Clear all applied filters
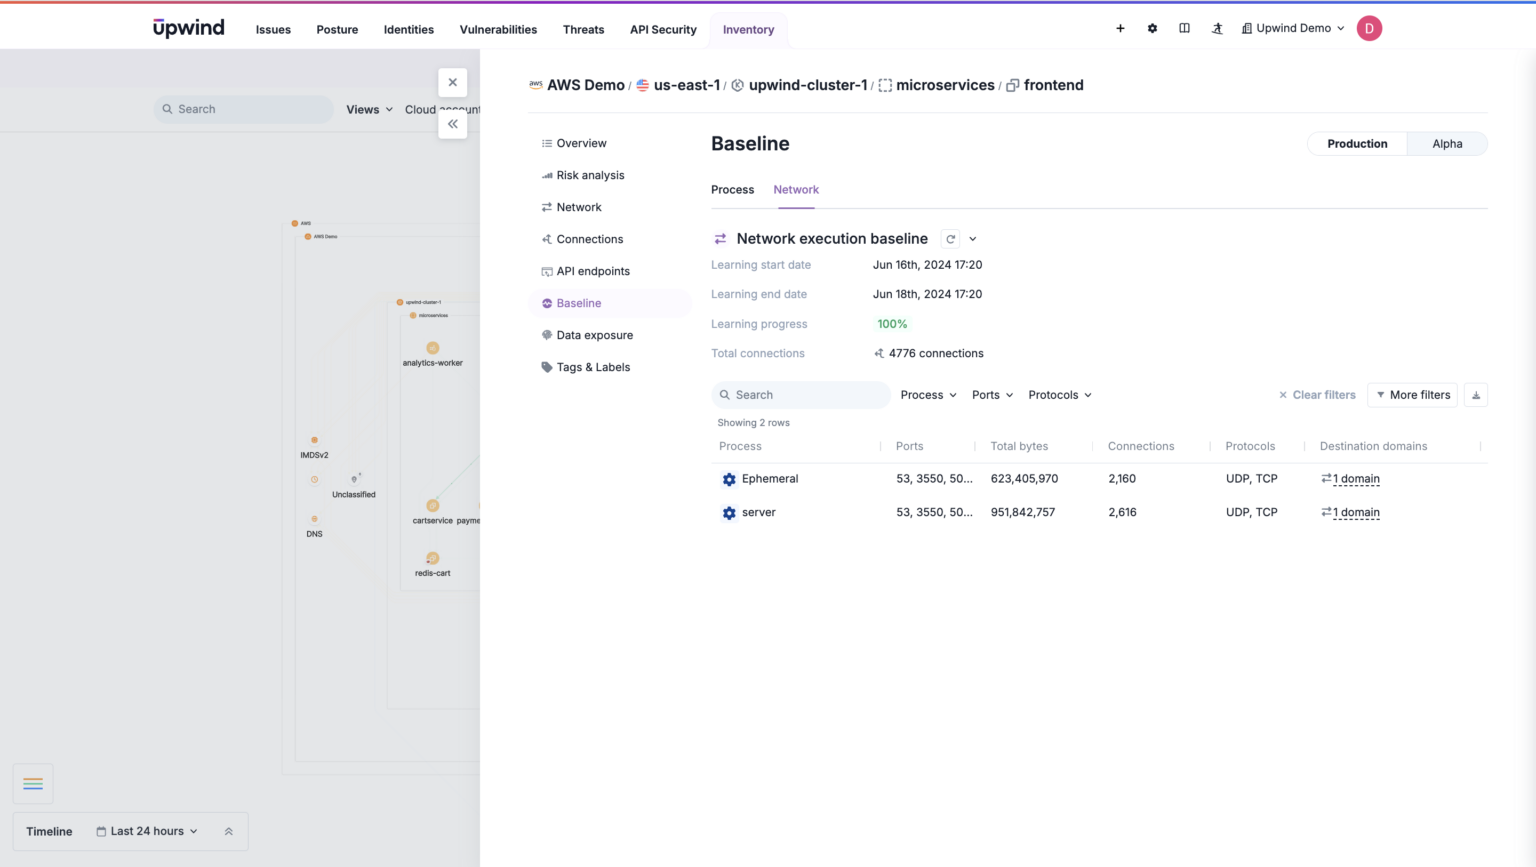 (1317, 394)
